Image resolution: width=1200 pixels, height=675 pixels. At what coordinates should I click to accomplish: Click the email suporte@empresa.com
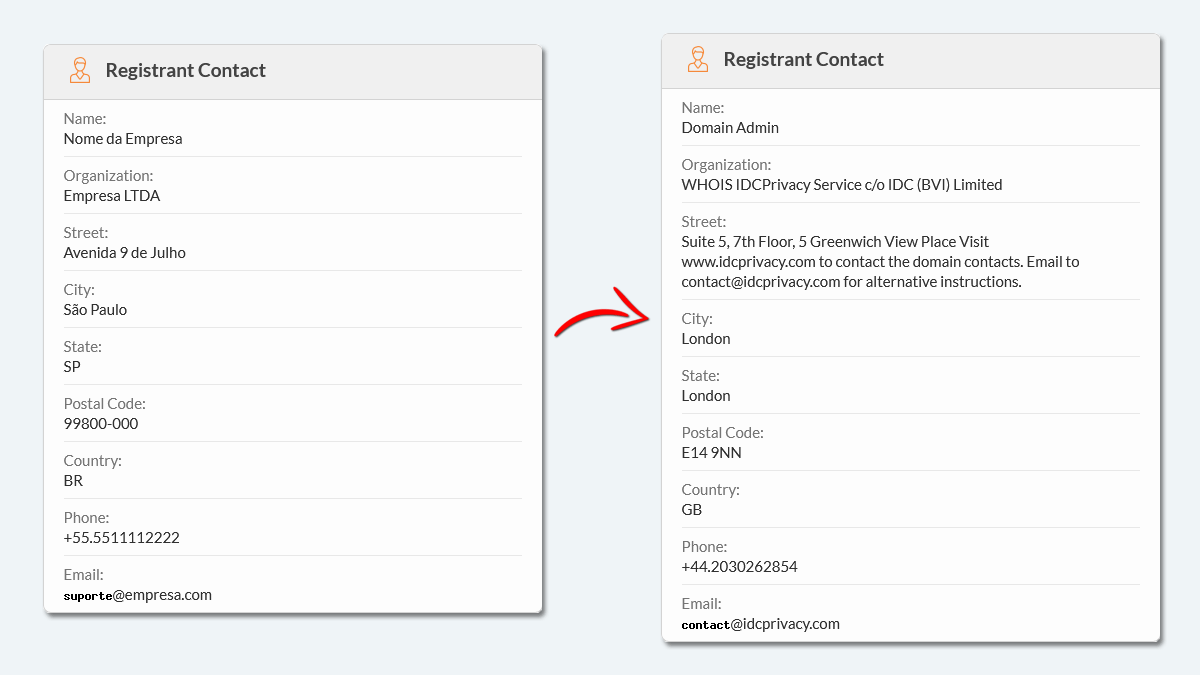coord(138,595)
